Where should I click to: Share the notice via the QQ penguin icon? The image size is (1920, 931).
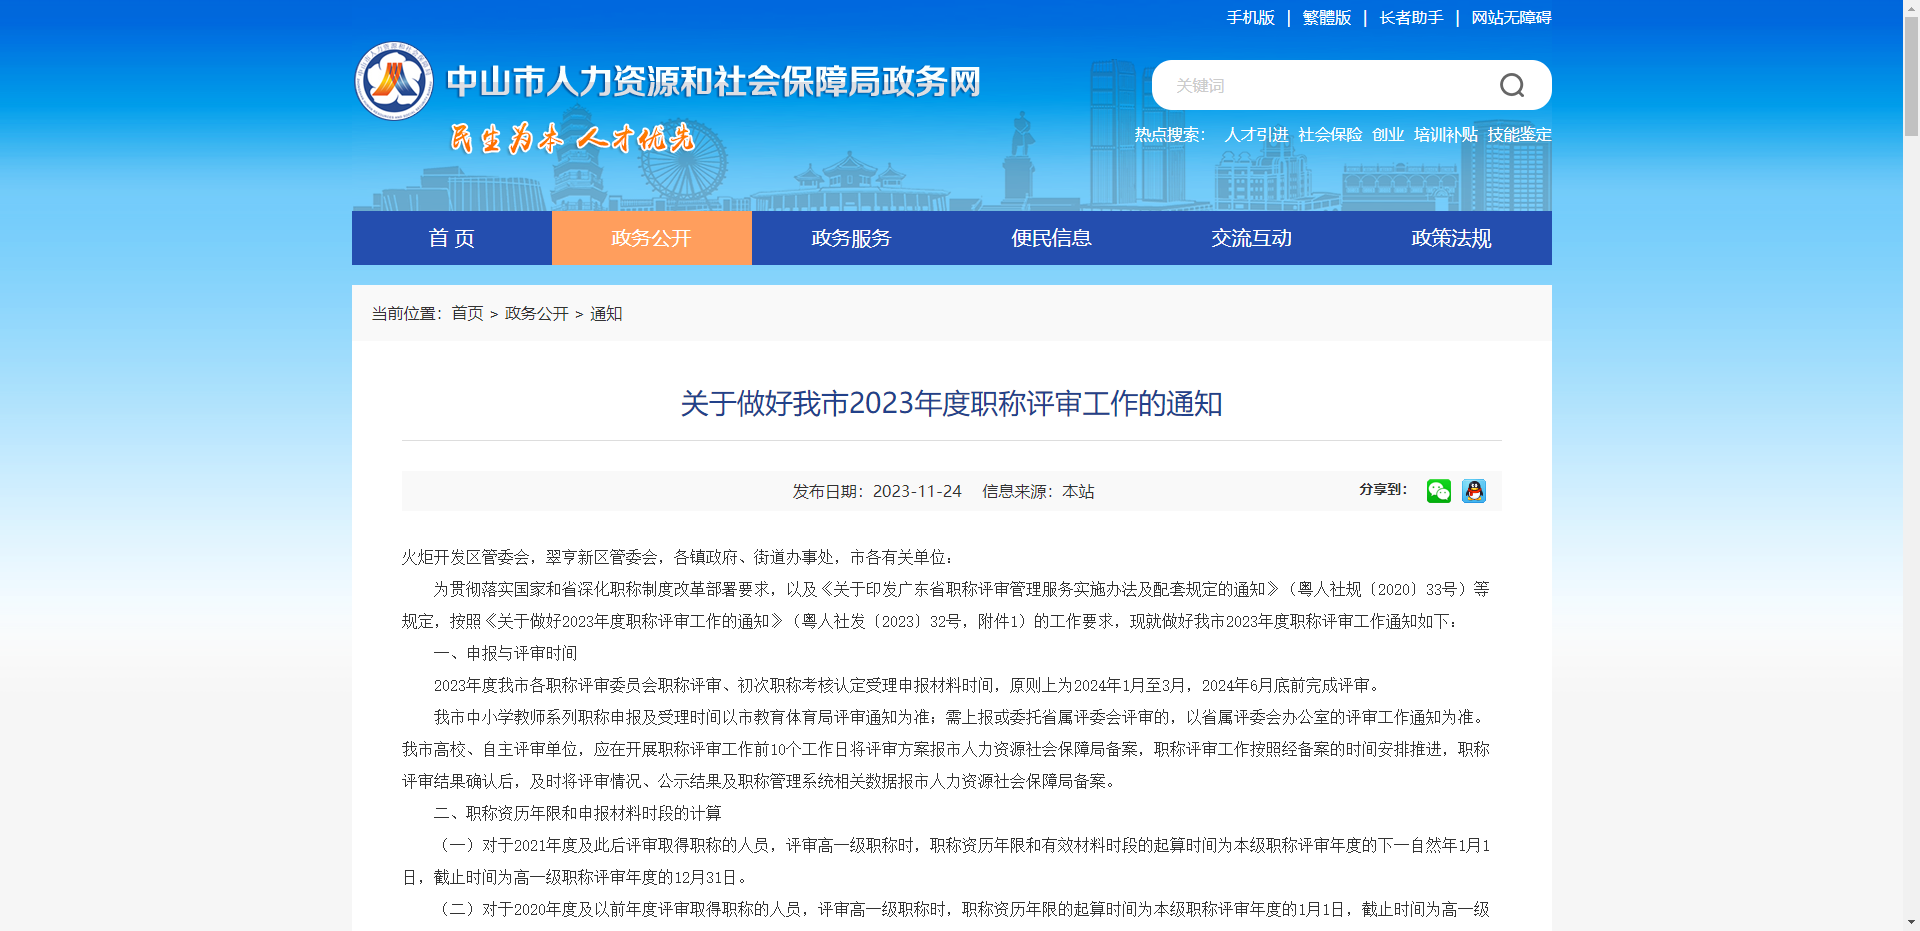pyautogui.click(x=1474, y=491)
